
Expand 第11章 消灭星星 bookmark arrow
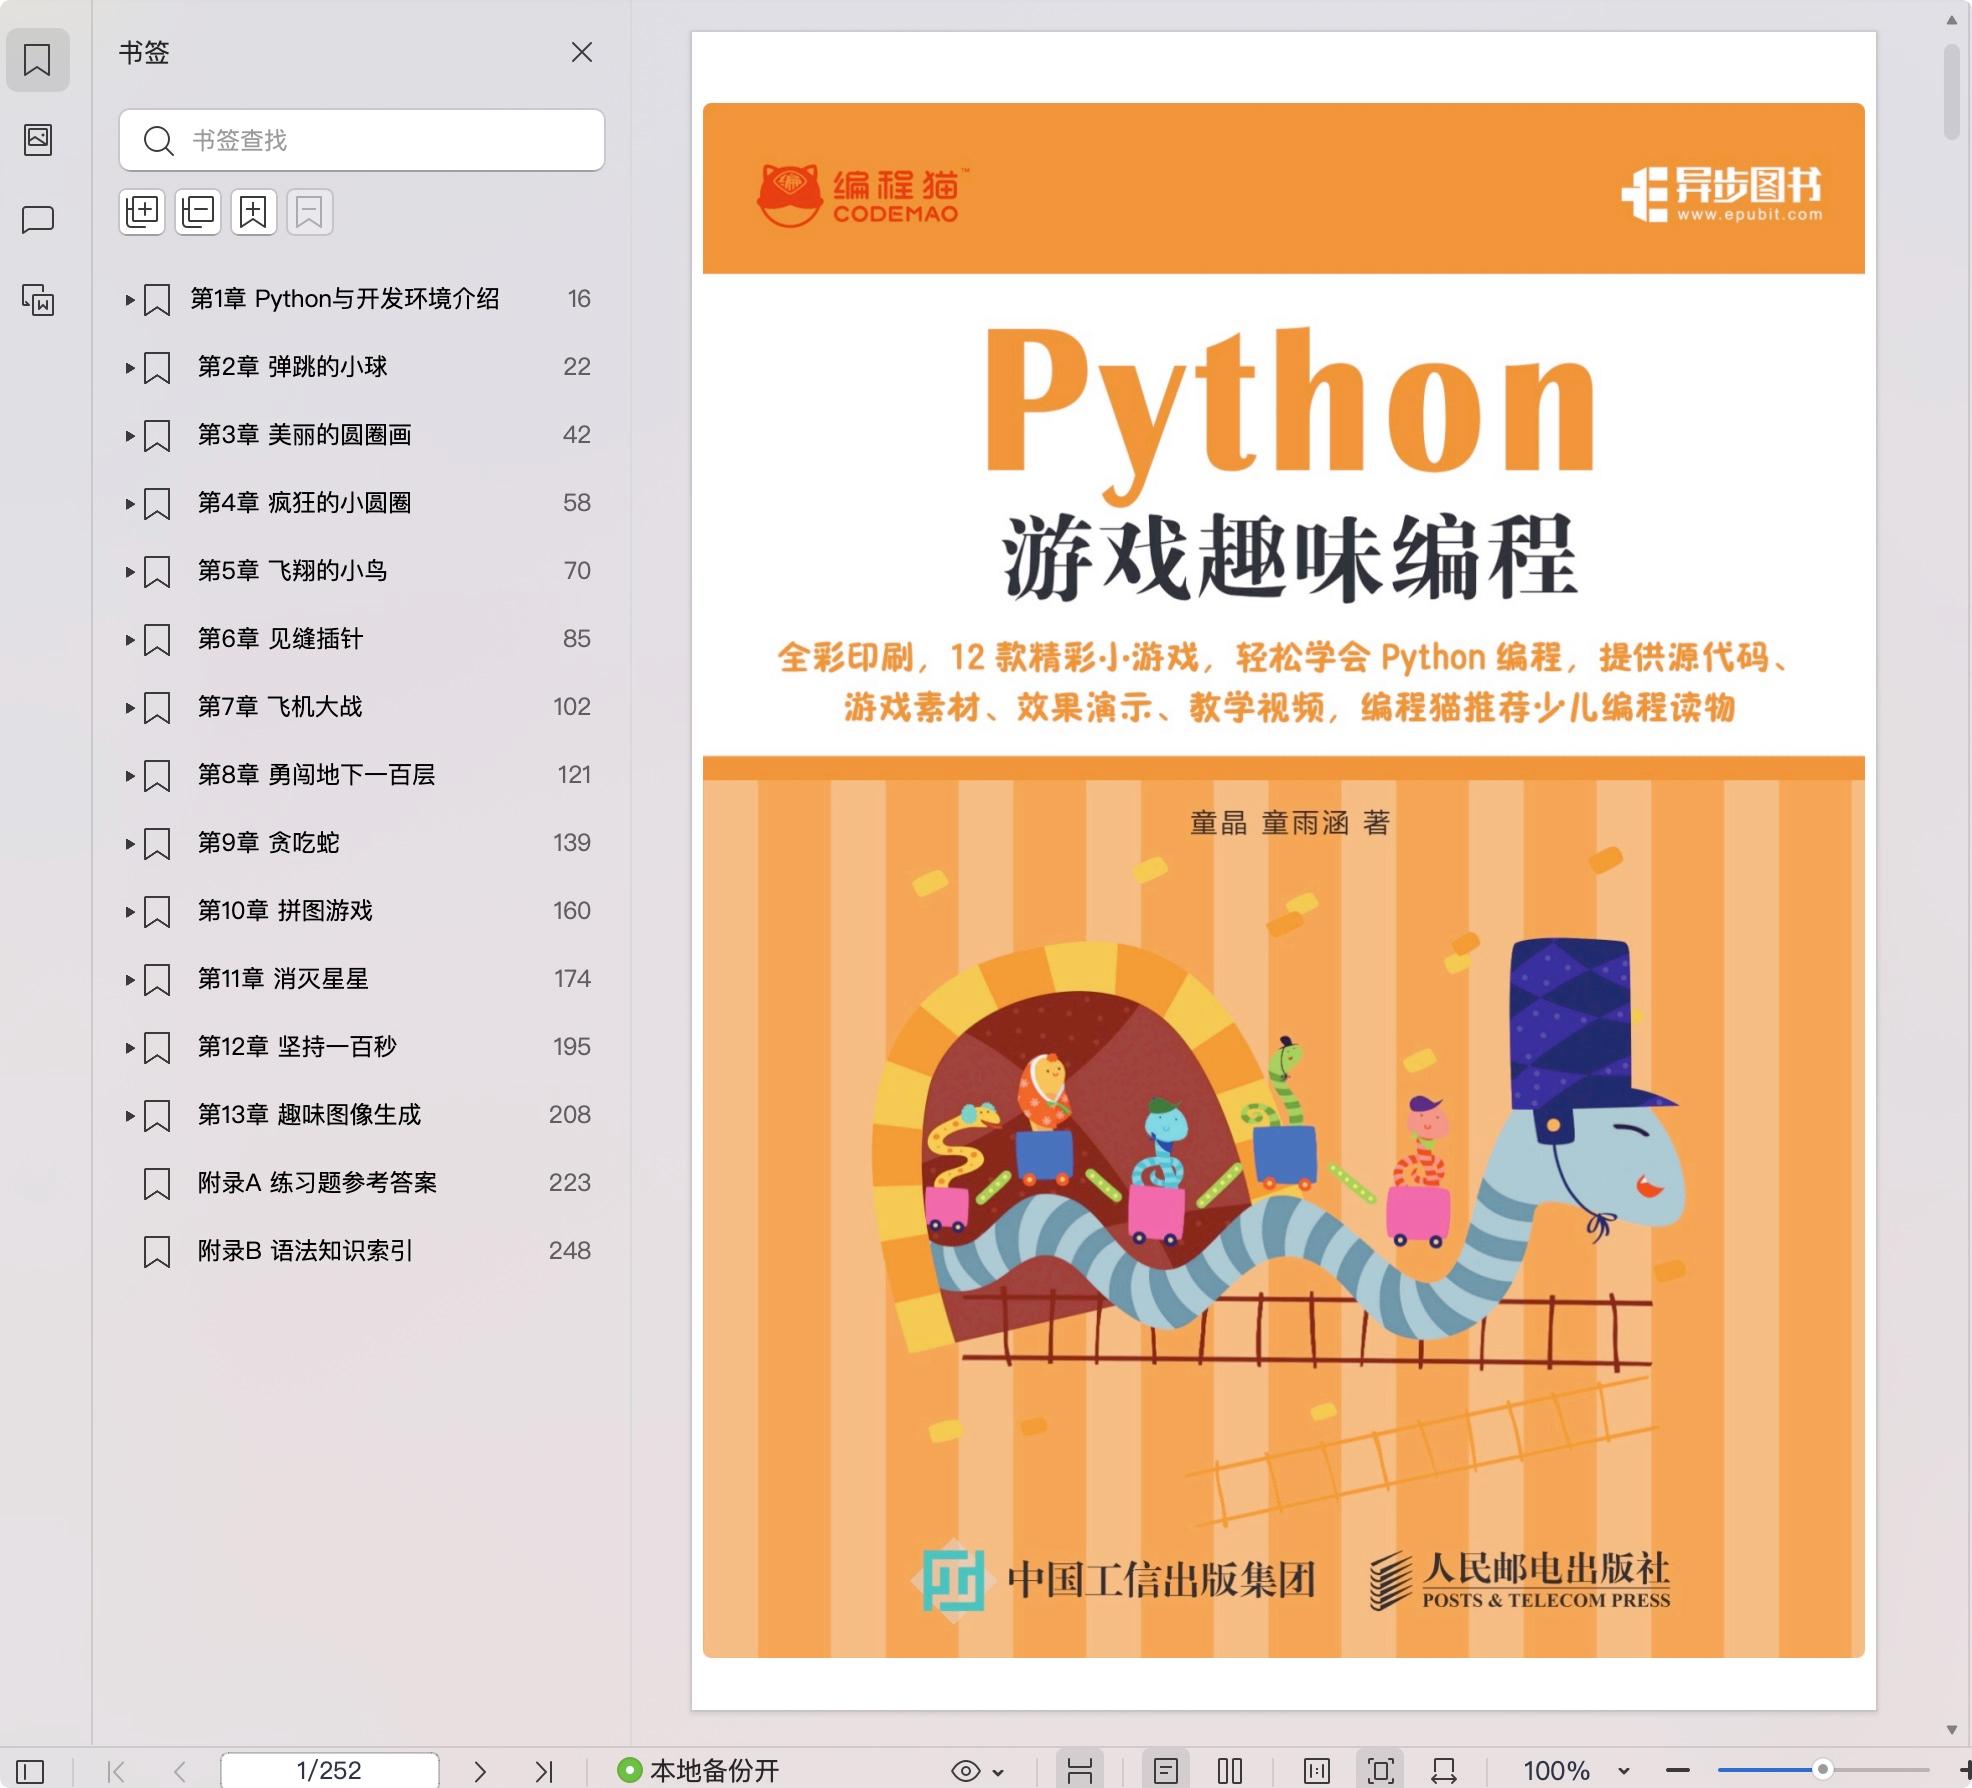[130, 979]
